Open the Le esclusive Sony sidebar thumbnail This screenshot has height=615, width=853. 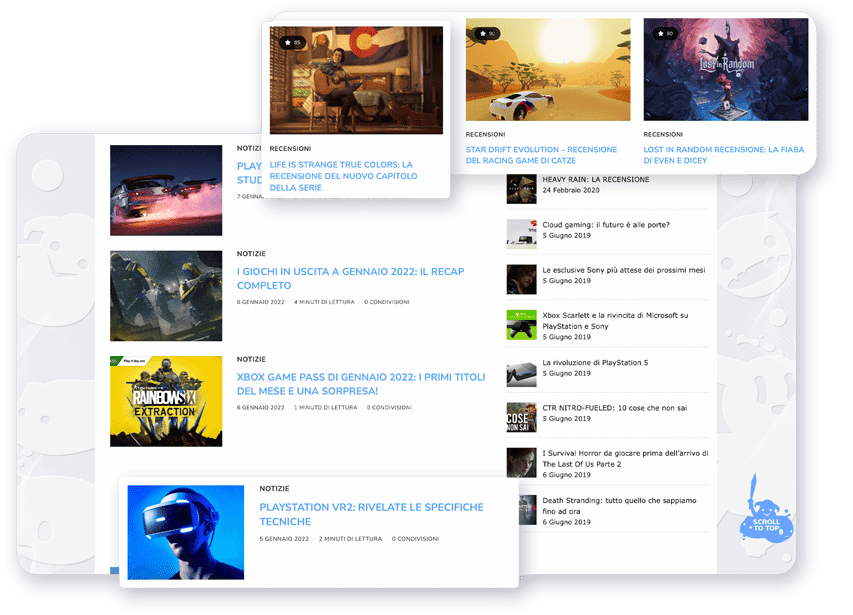click(521, 279)
